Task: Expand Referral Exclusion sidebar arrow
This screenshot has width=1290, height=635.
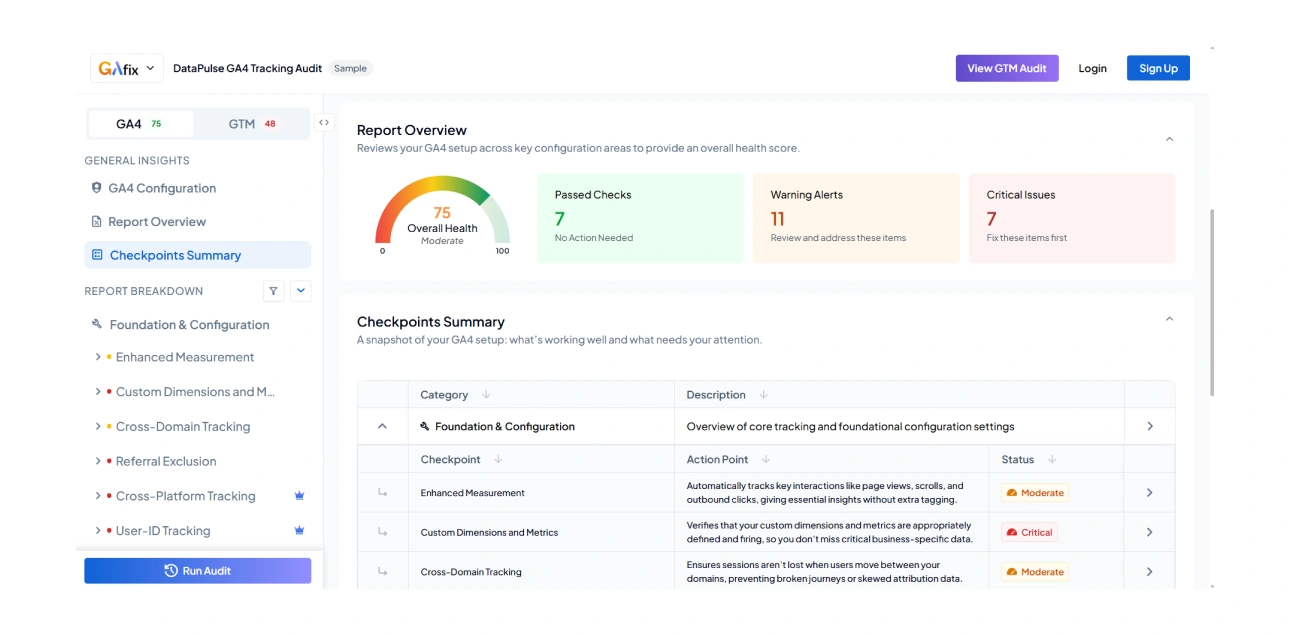Action: [x=98, y=461]
